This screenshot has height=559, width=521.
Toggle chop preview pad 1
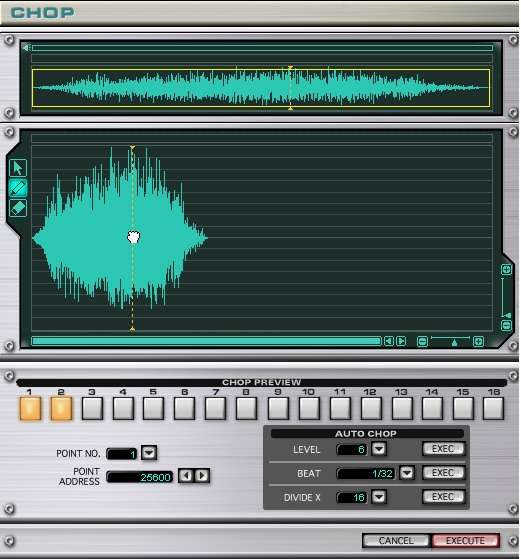point(30,408)
